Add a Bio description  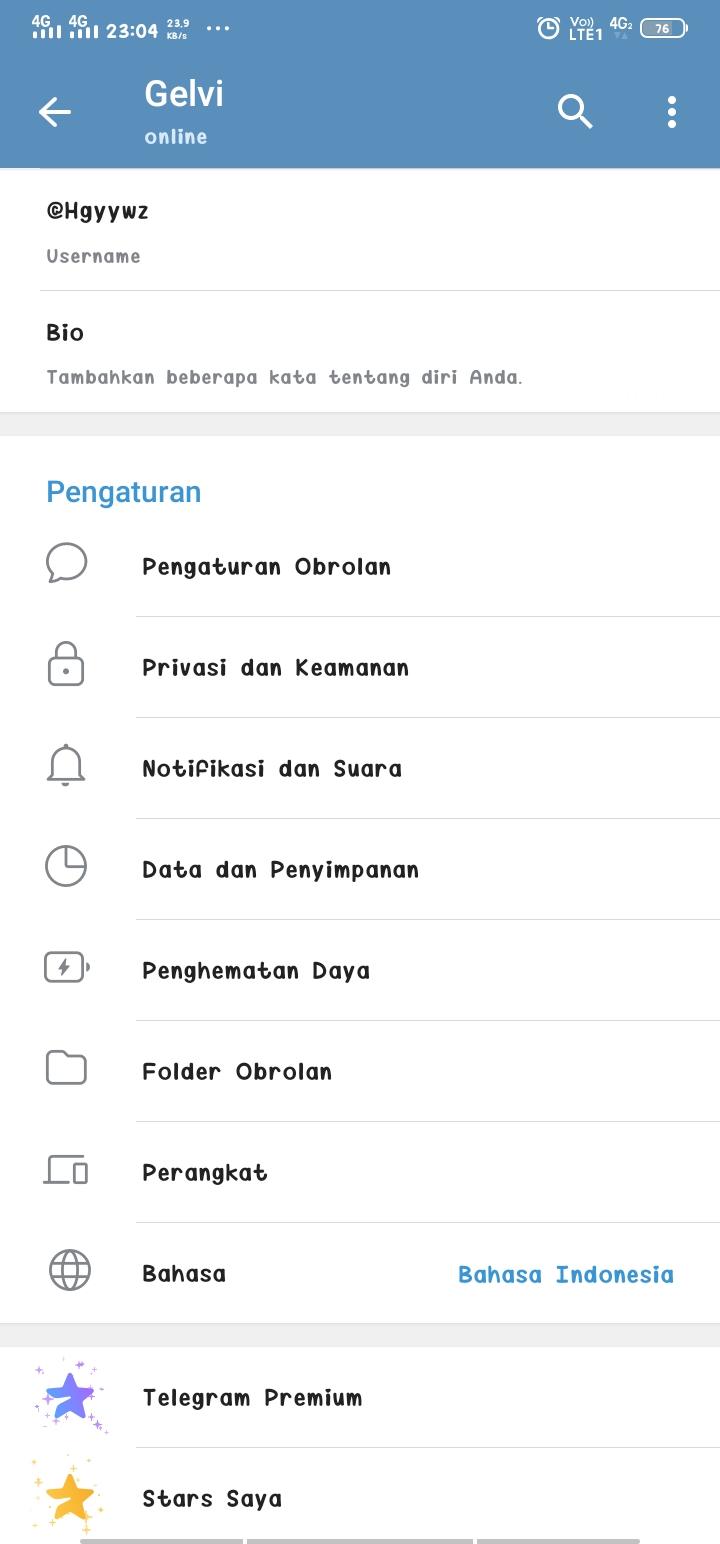[x=284, y=377]
